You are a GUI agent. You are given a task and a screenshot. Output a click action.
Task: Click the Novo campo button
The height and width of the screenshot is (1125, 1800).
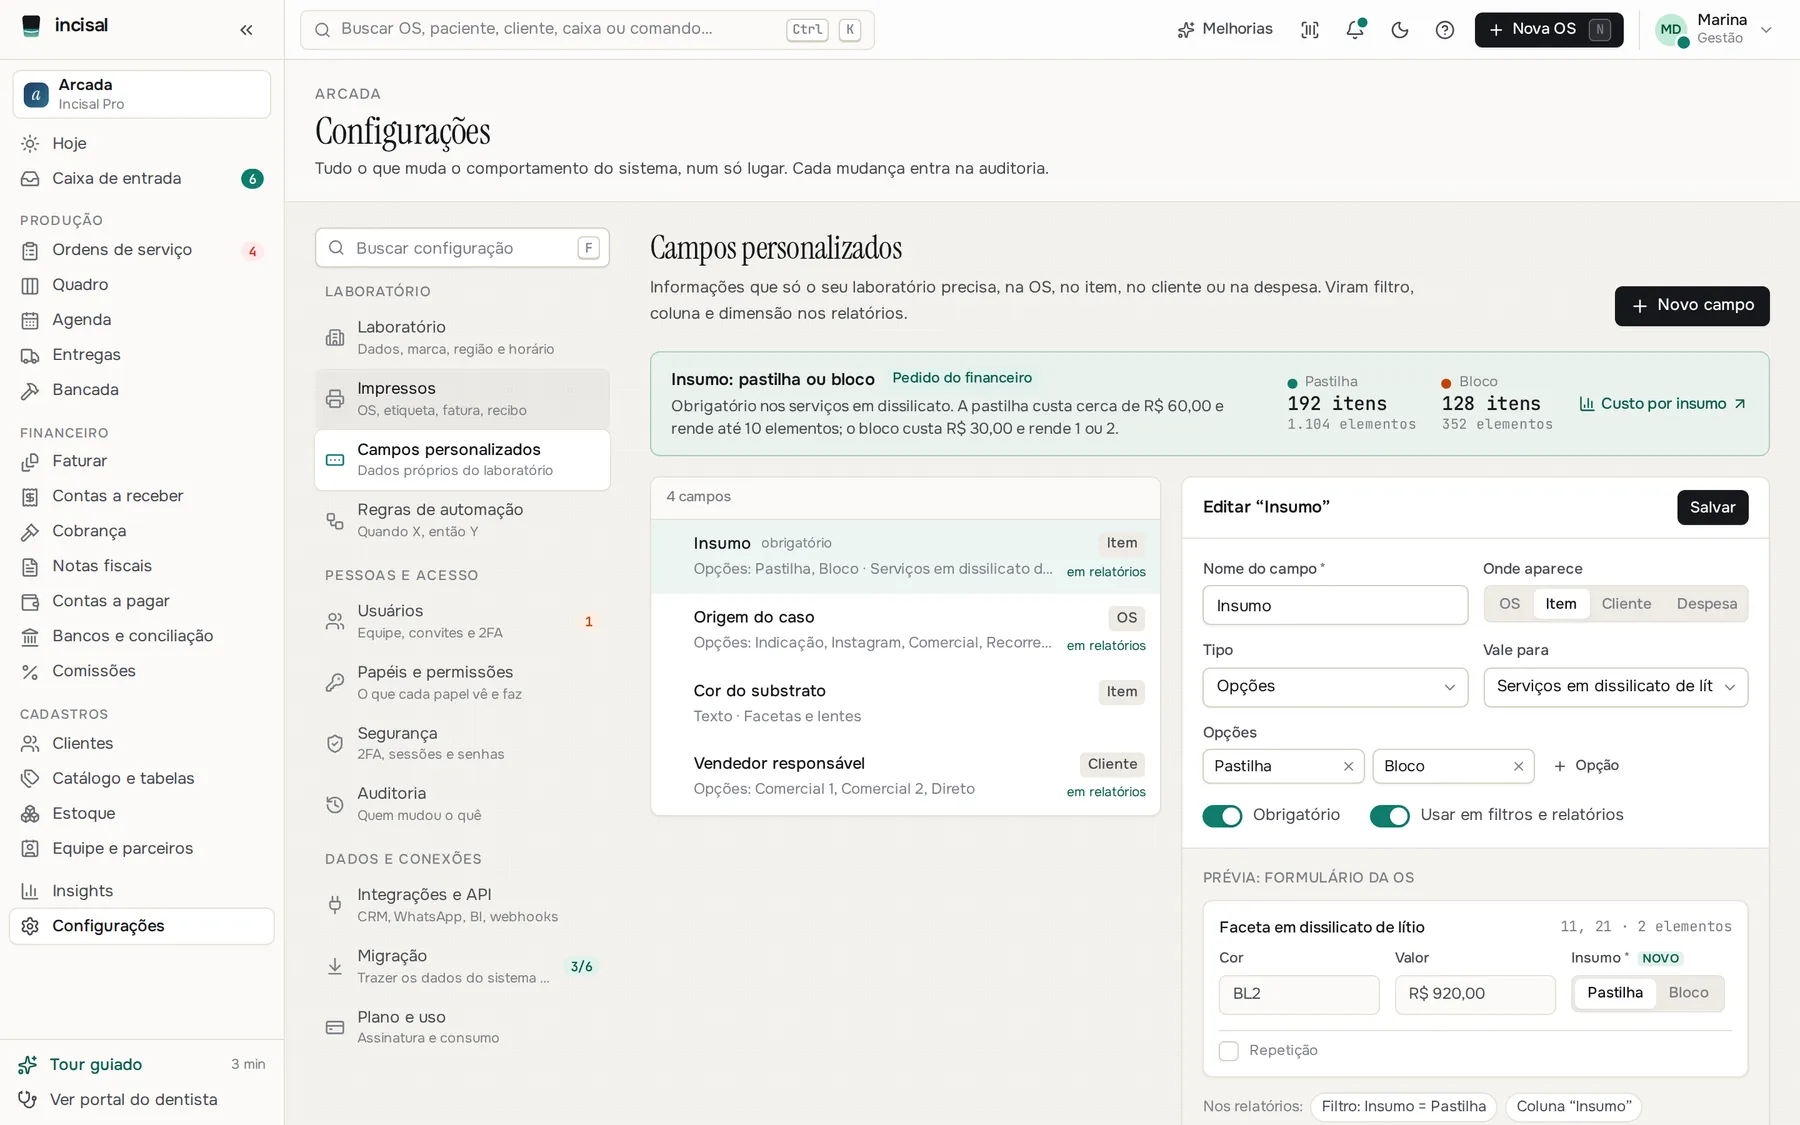(x=1692, y=306)
